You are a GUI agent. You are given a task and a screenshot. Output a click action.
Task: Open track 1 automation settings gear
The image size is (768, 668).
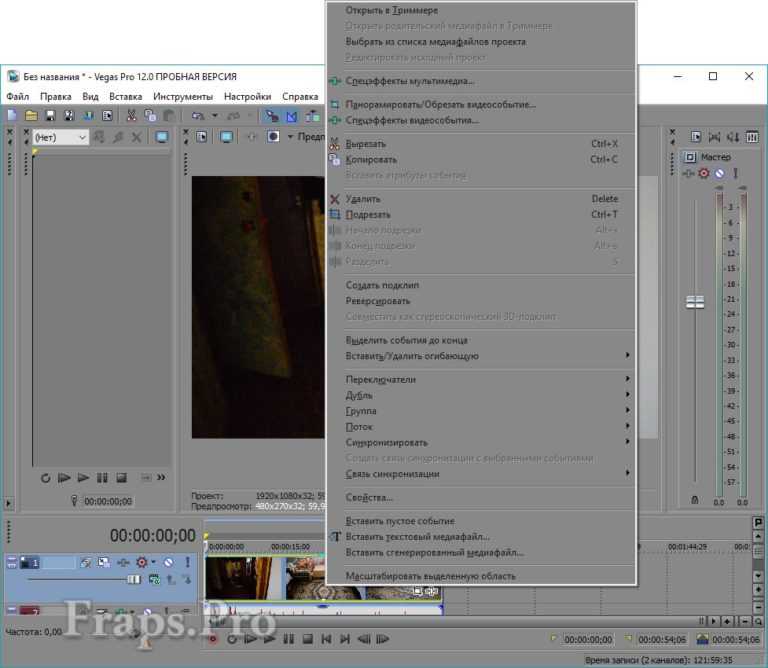pyautogui.click(x=142, y=562)
